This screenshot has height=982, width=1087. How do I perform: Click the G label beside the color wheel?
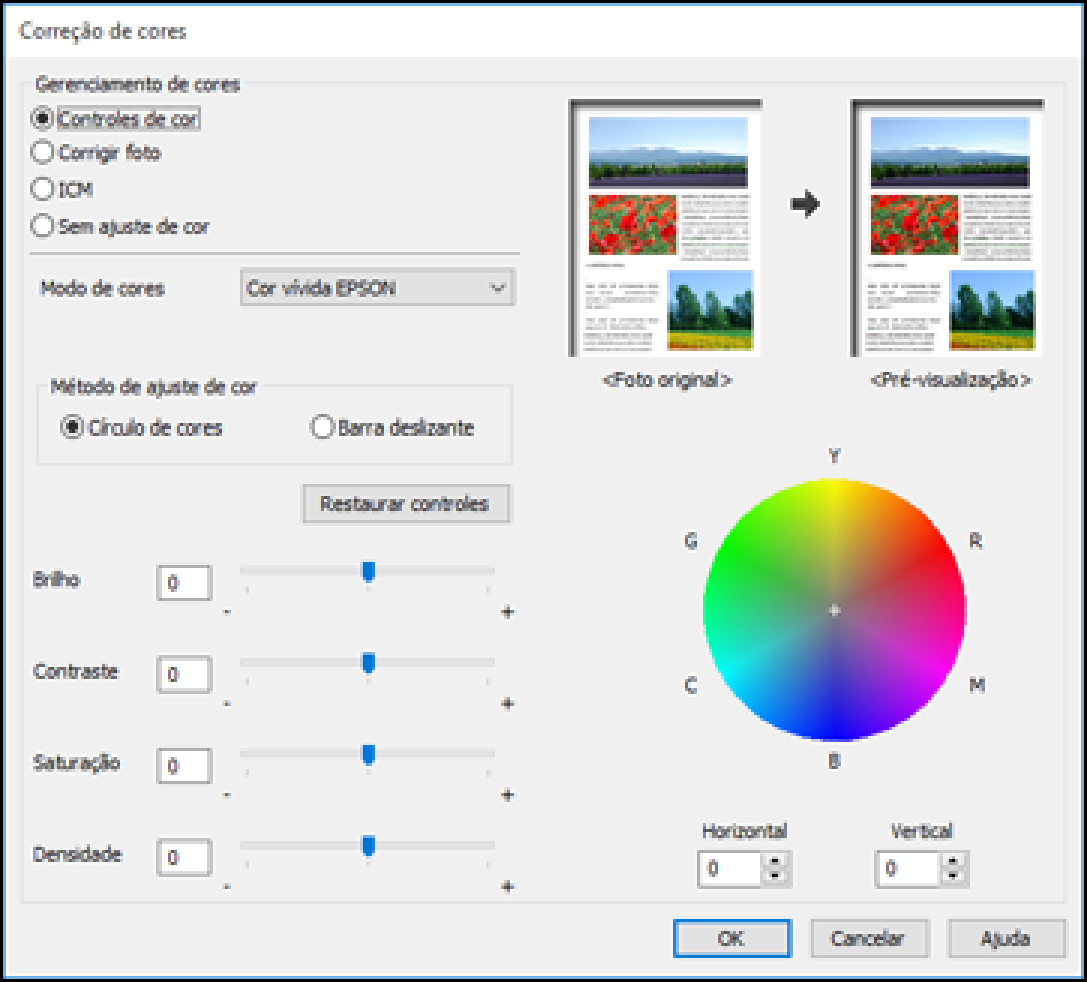[690, 541]
